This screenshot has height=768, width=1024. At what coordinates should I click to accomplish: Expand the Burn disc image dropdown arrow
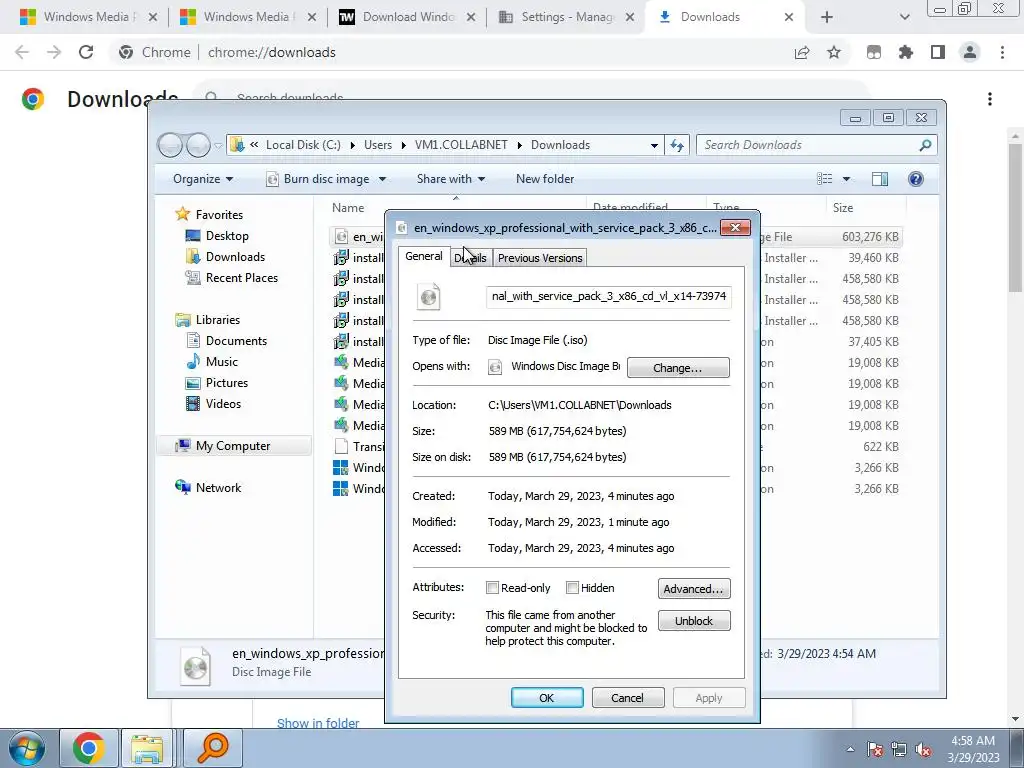382,179
